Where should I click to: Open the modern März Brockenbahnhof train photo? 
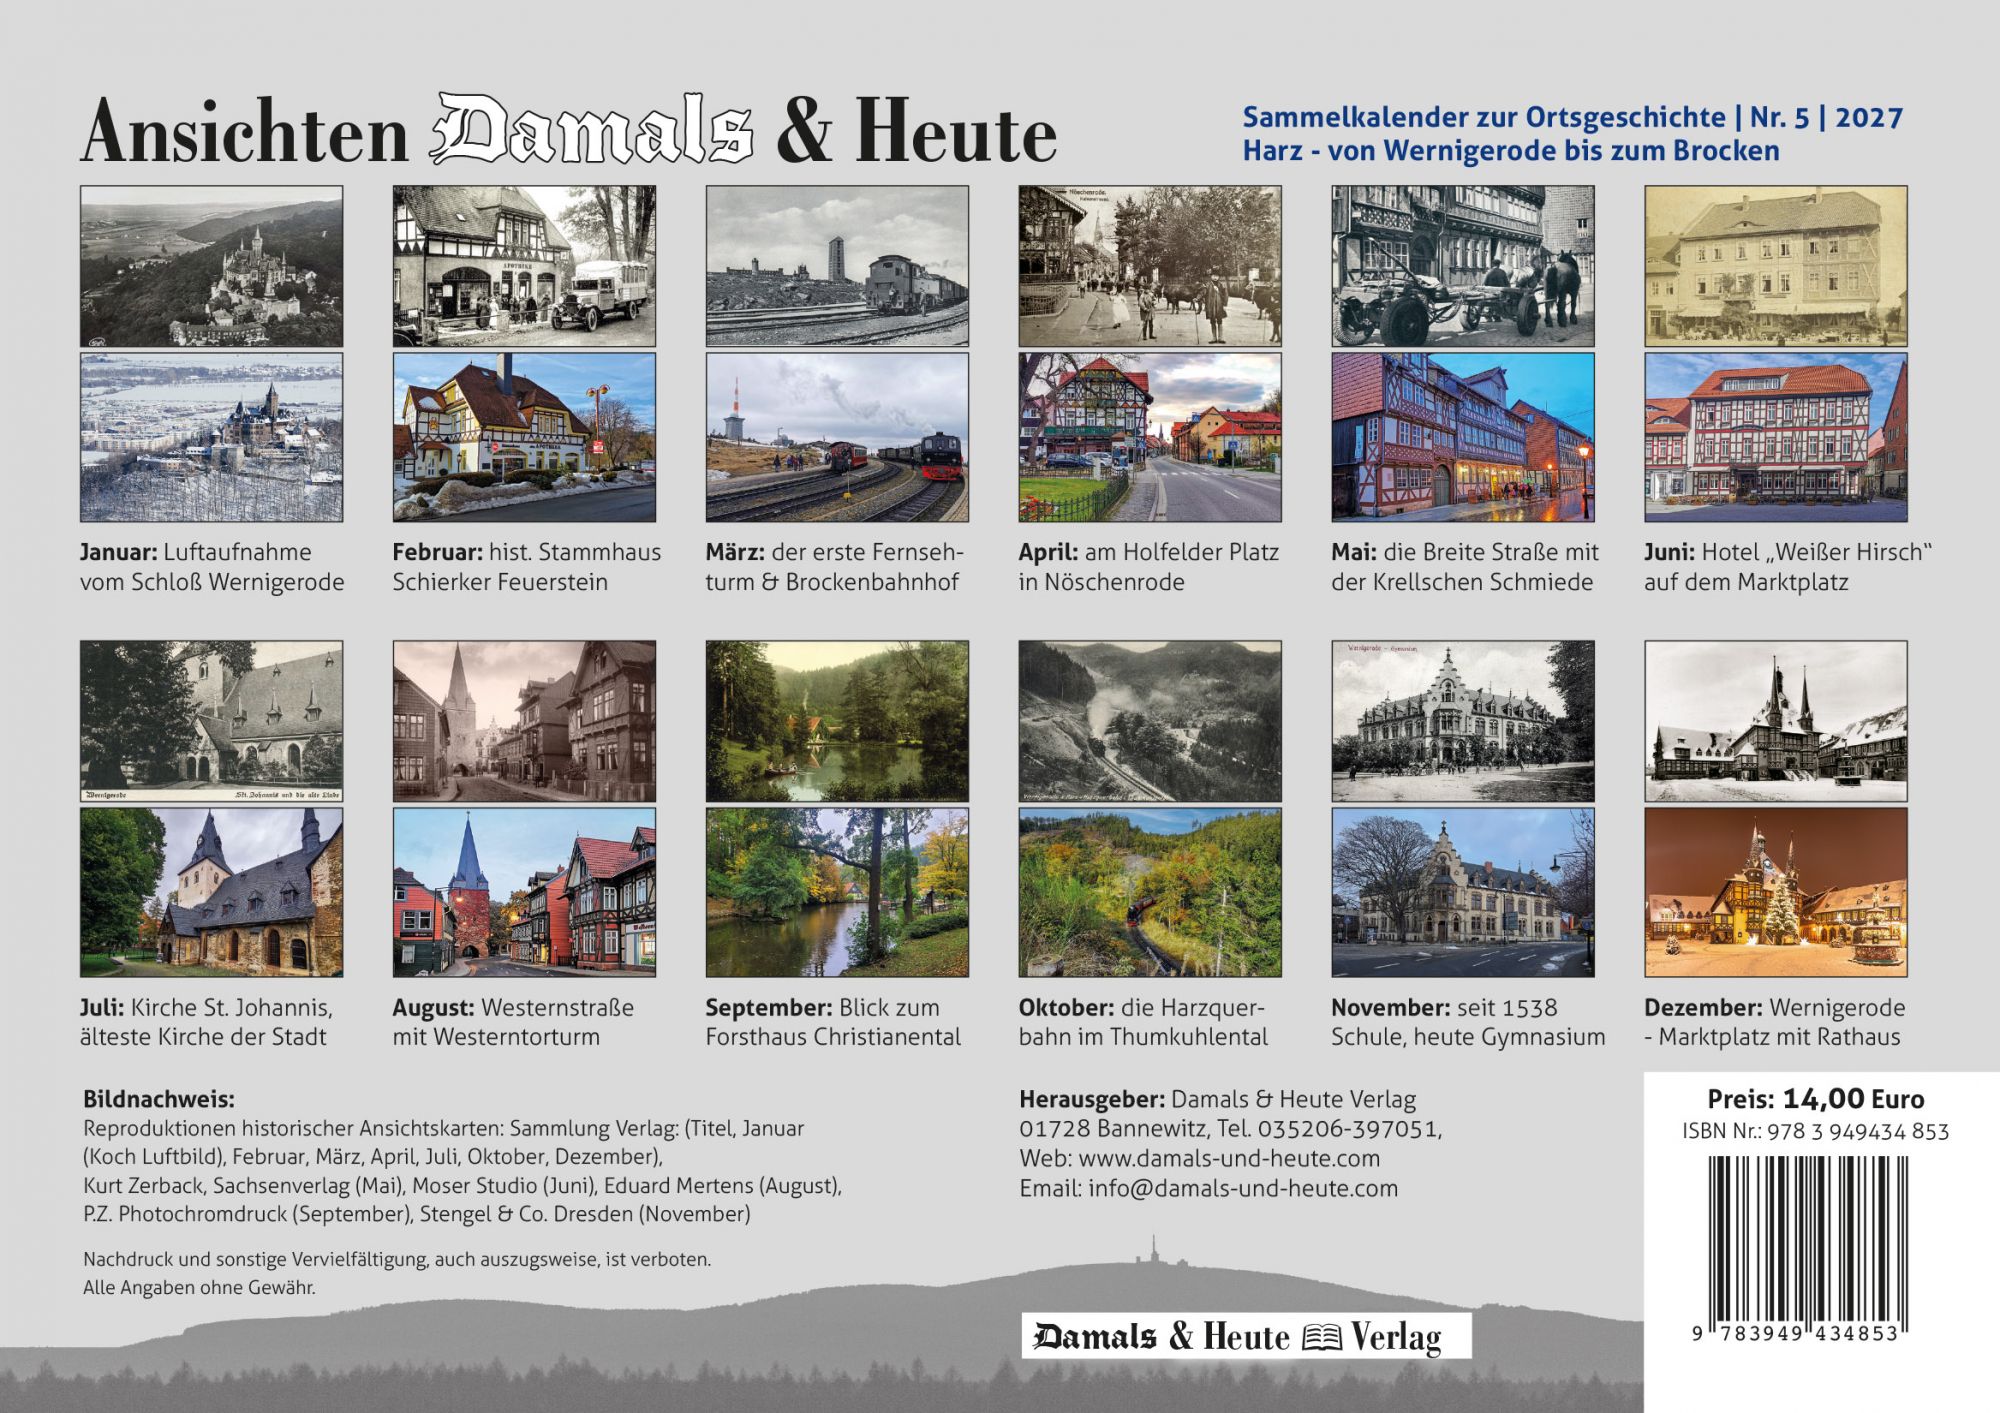coord(837,437)
